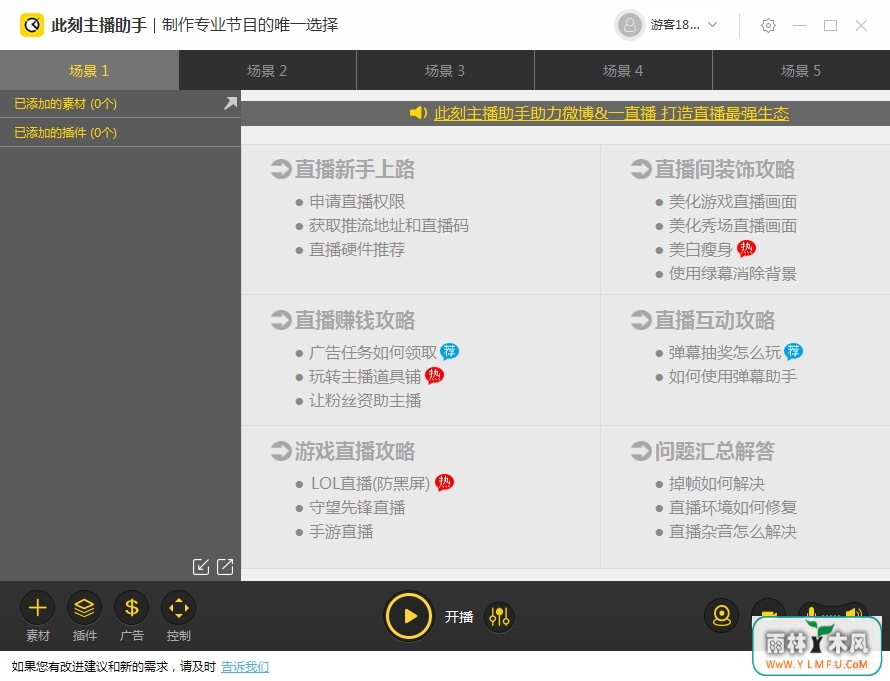Open 申请直播权限 guide

tap(357, 201)
